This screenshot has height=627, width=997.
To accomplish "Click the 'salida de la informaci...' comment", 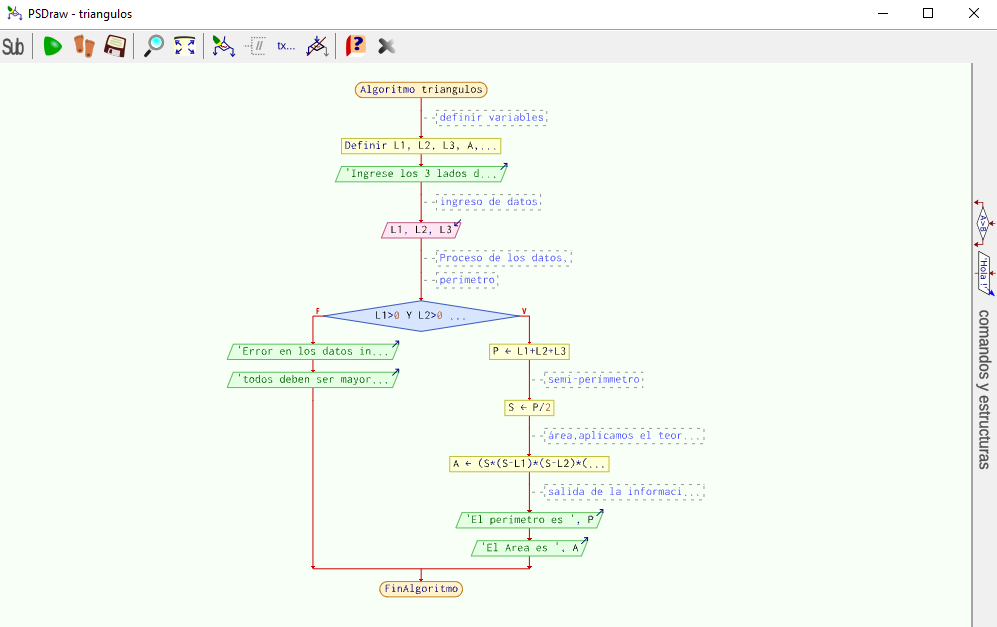I will 624,492.
